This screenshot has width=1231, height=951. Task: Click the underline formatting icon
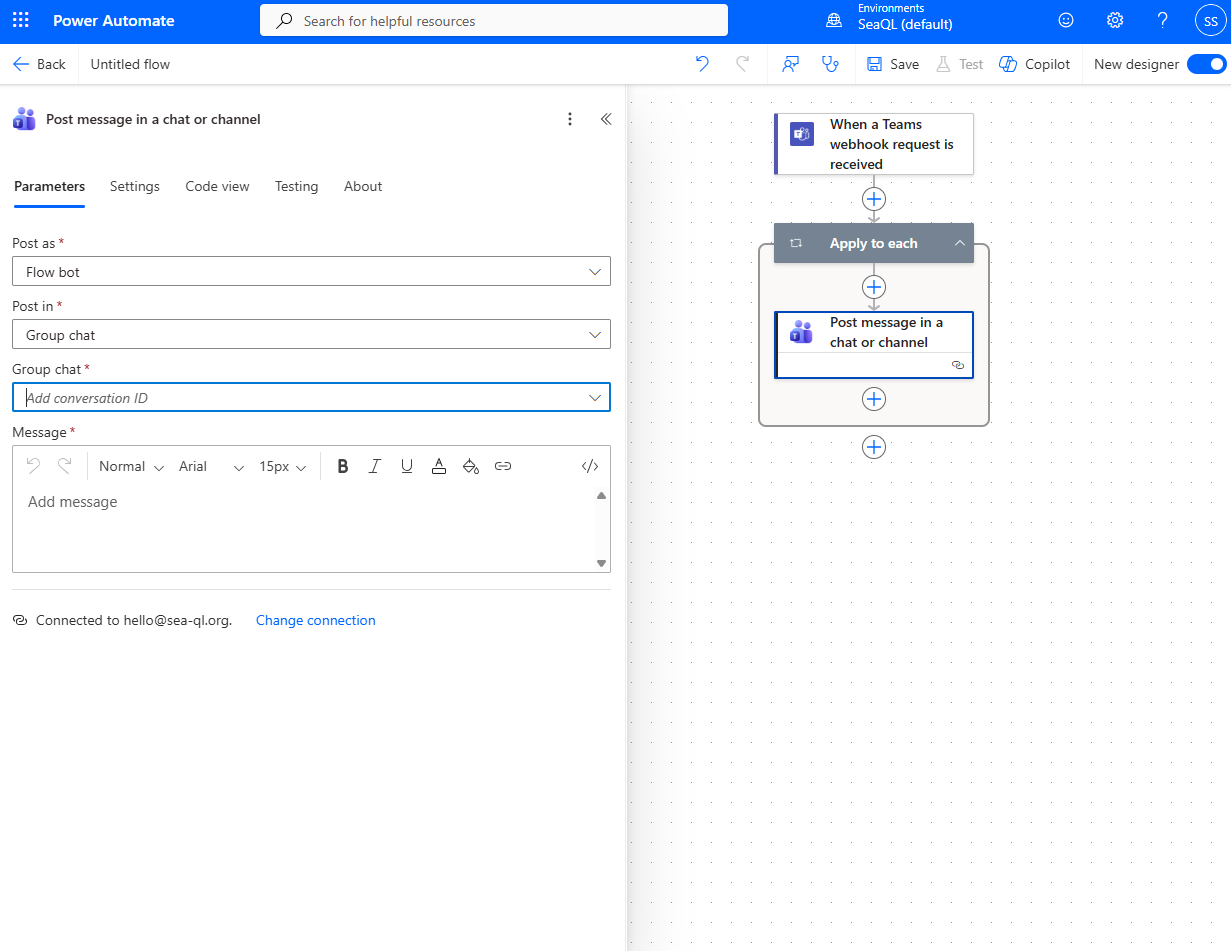pyautogui.click(x=407, y=466)
